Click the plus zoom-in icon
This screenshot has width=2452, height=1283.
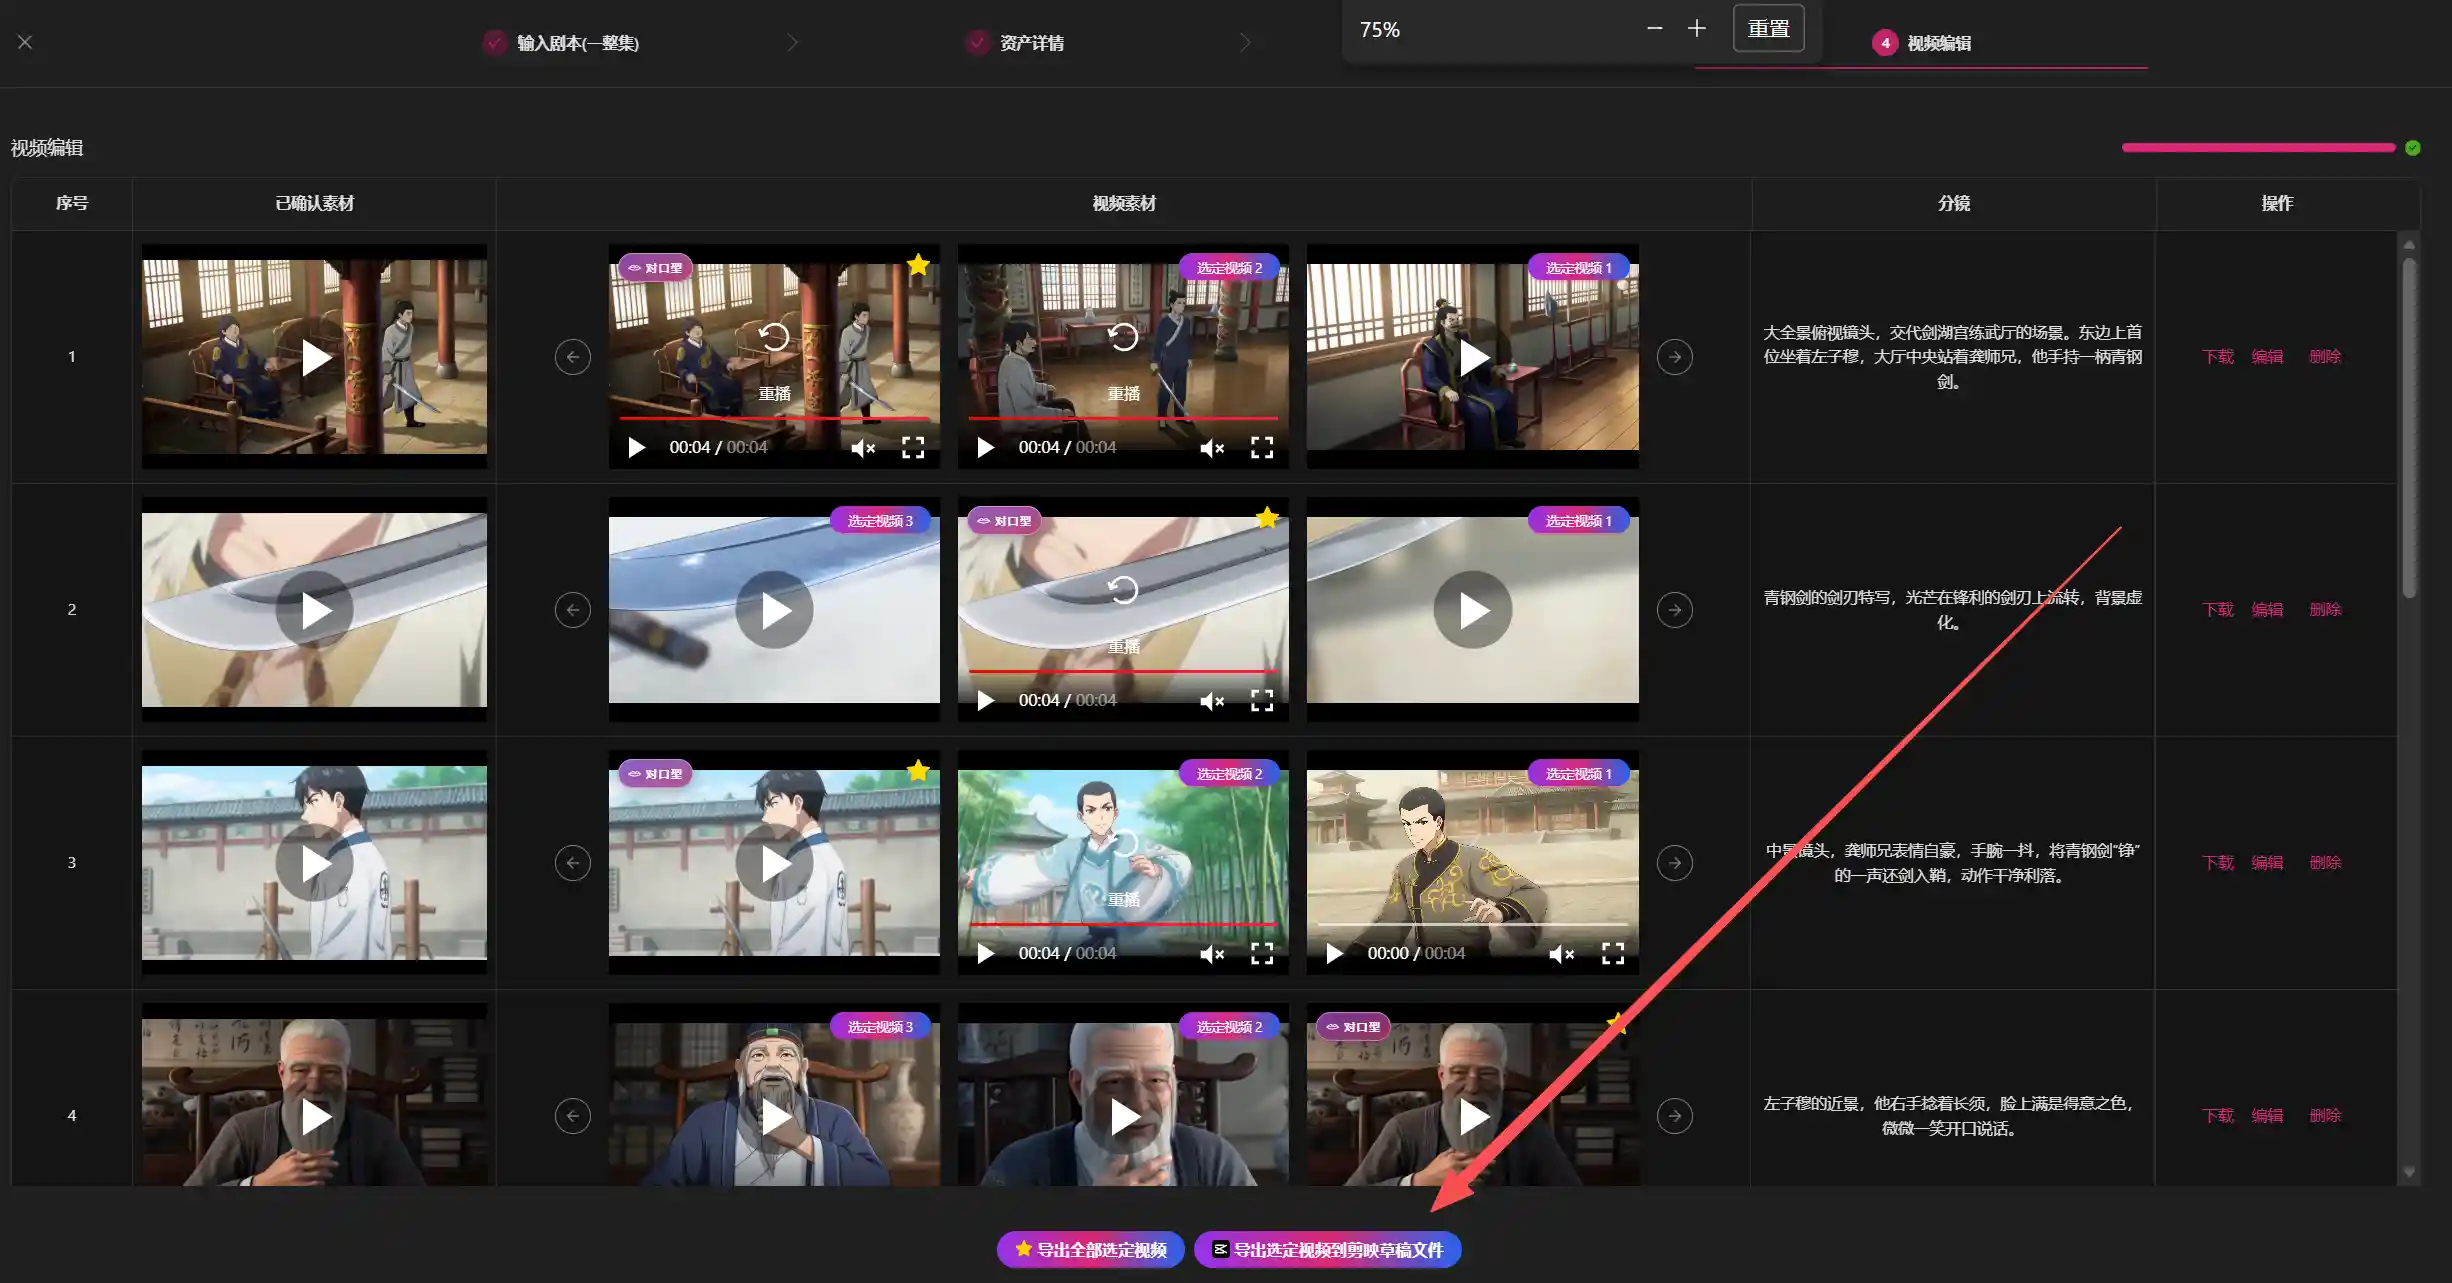1696,28
